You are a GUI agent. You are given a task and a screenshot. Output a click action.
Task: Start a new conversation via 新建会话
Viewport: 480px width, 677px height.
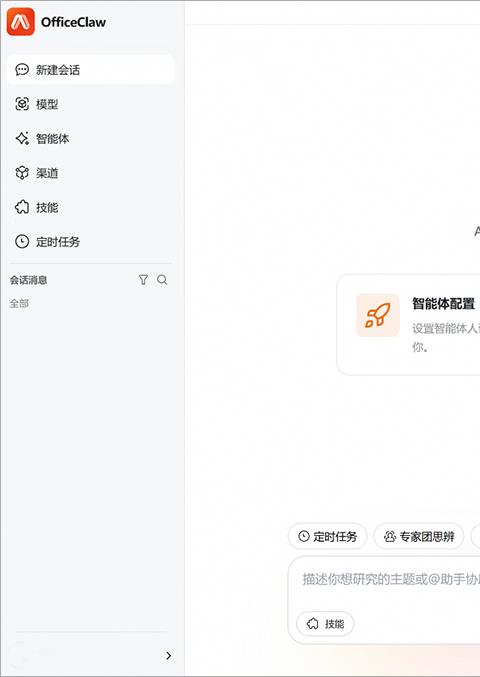90,70
